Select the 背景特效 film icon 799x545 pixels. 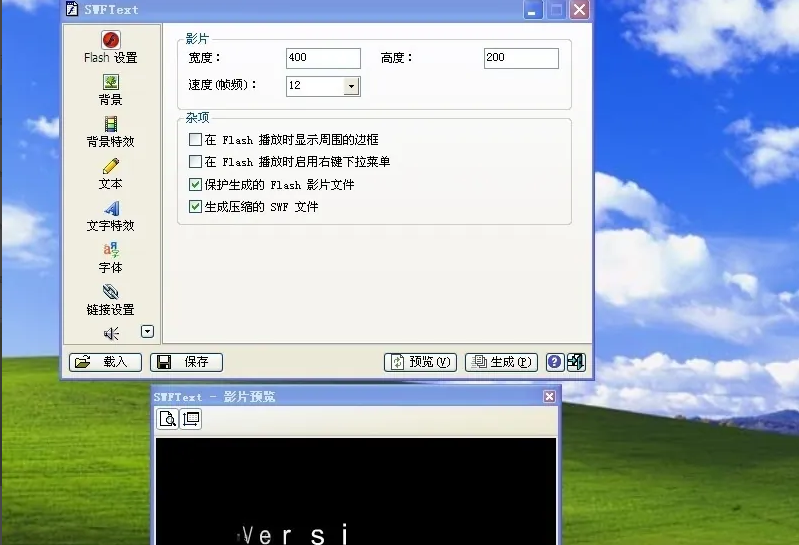tap(111, 124)
